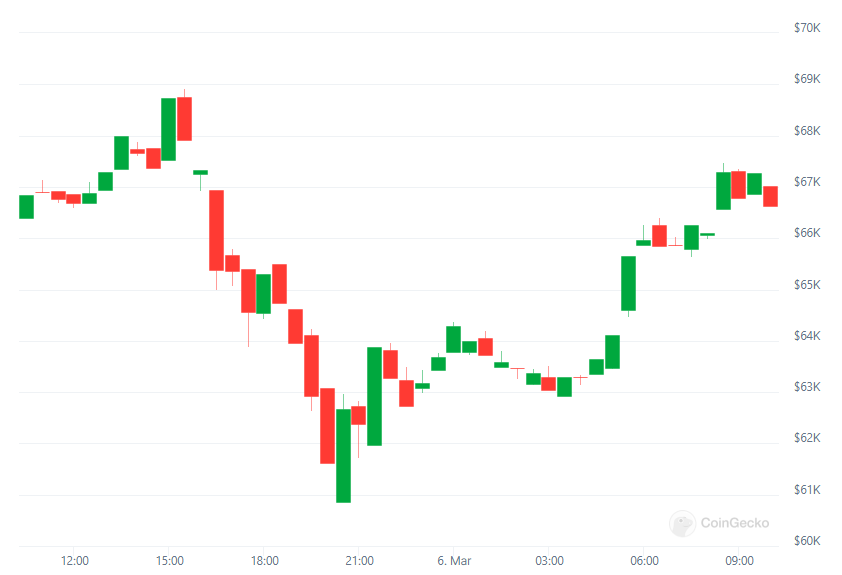Click the CoinGecko watermark text
The width and height of the screenshot is (842, 575).
[x=735, y=523]
